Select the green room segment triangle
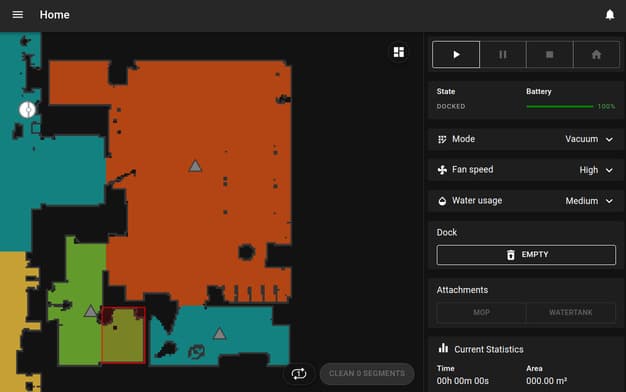The width and height of the screenshot is (626, 392). pos(91,311)
